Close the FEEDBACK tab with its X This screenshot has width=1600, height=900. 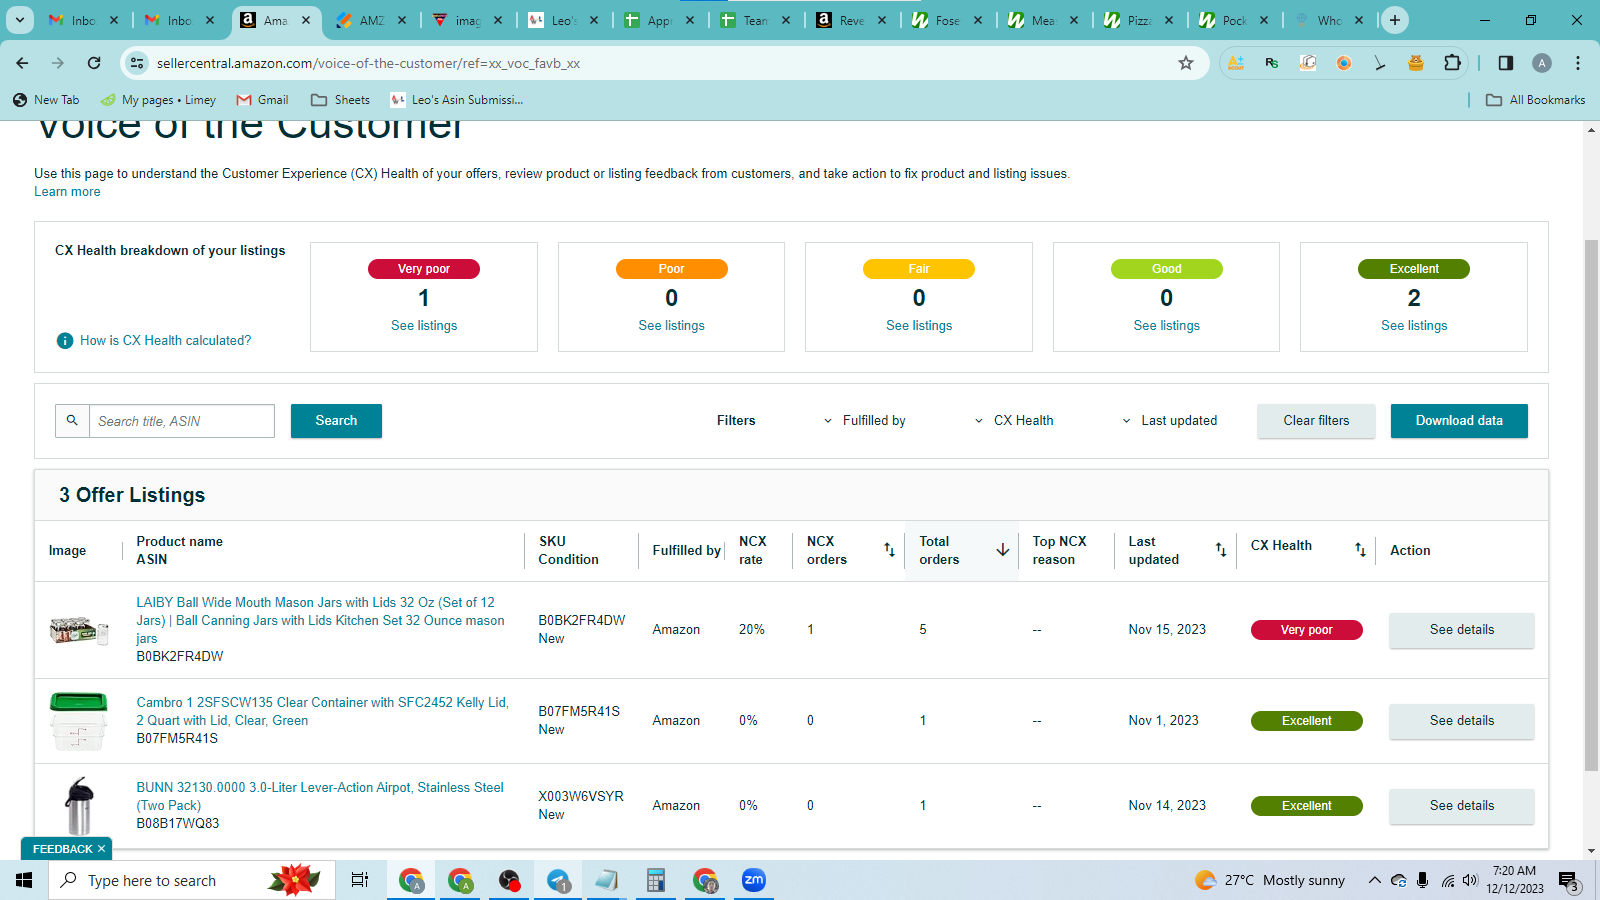101,849
